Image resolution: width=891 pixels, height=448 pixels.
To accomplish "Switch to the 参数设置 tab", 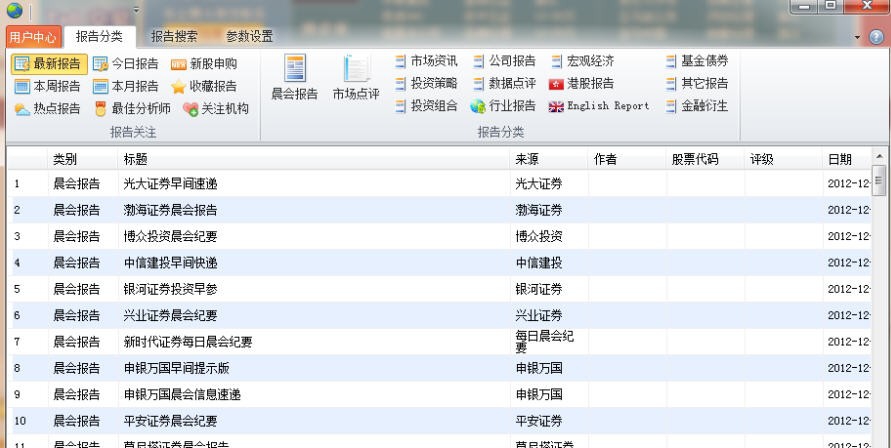I will (x=249, y=37).
